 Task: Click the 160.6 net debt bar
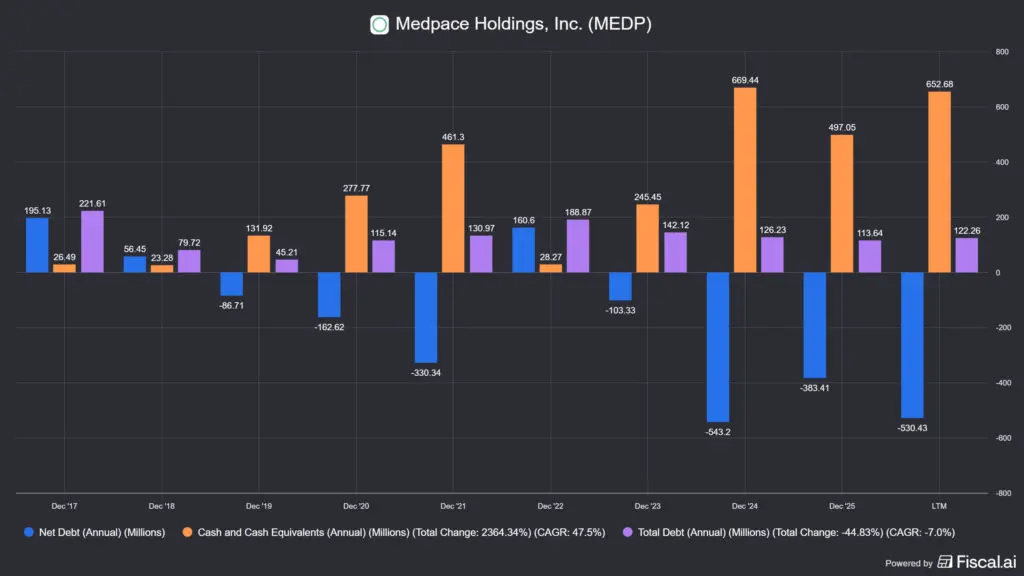[x=523, y=250]
